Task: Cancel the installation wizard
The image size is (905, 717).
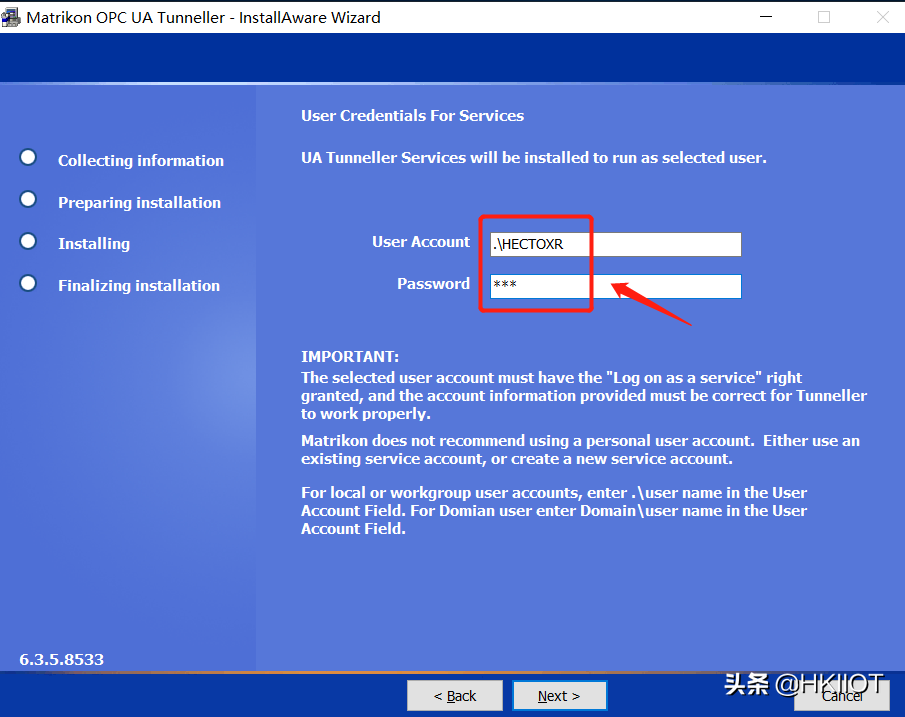Action: pyautogui.click(x=842, y=696)
